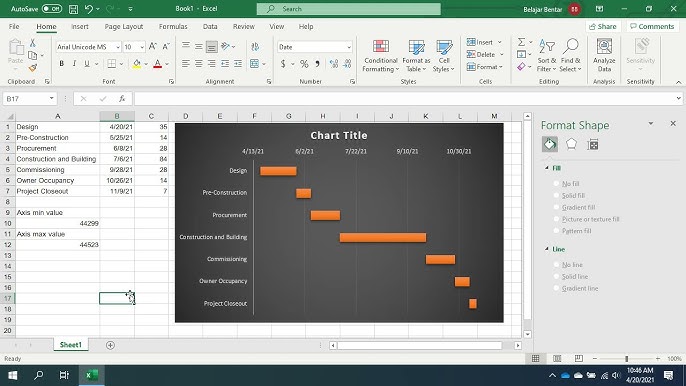
Task: Select Solid fill radio option
Action: click(x=556, y=196)
